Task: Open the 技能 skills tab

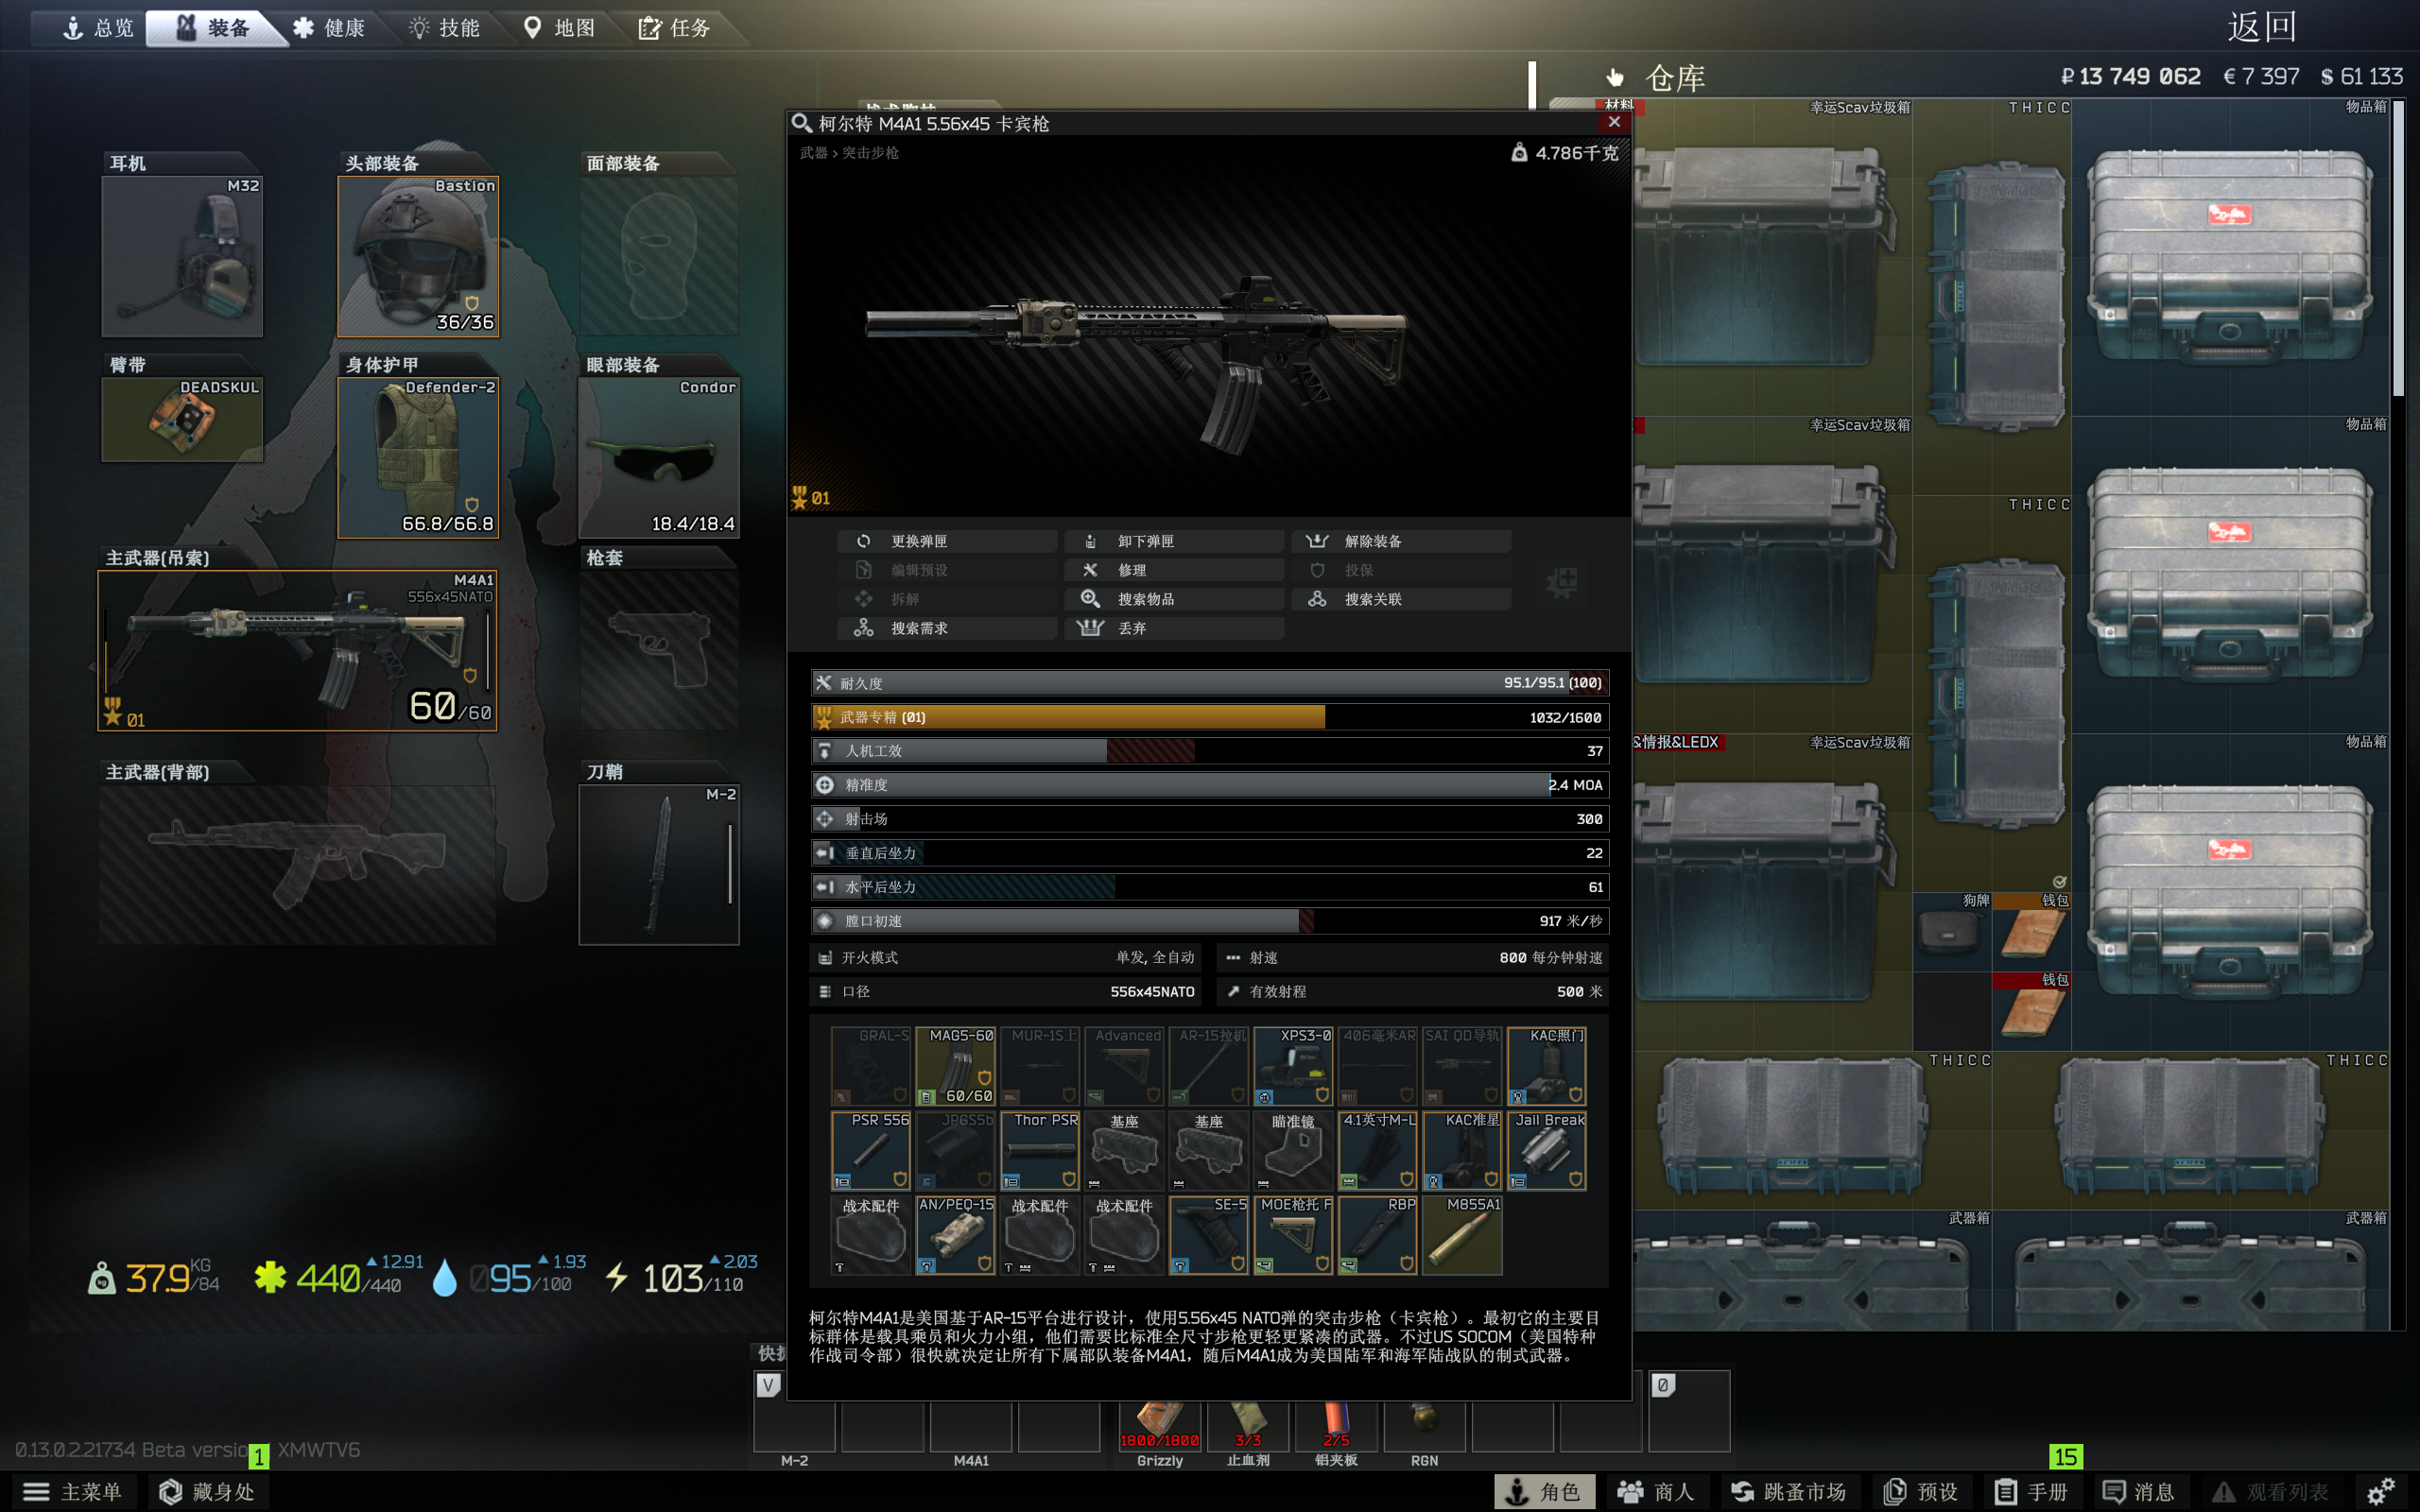Action: [444, 28]
